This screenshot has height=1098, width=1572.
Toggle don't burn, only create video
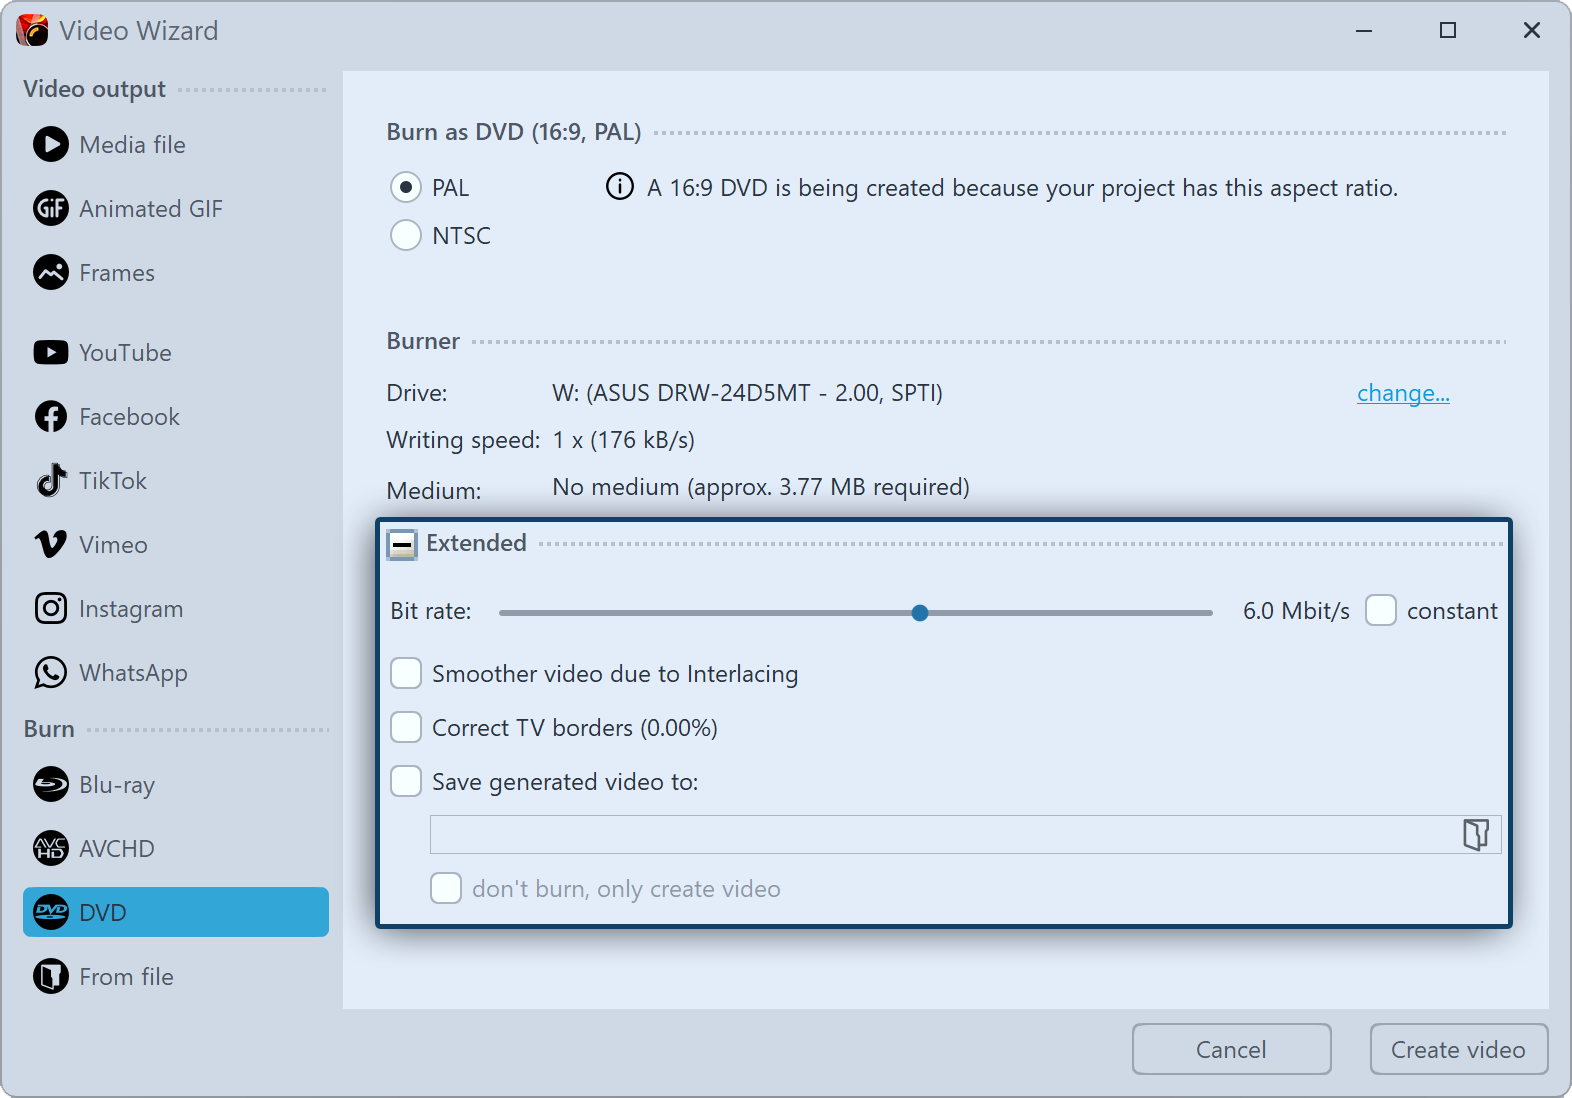coord(446,888)
